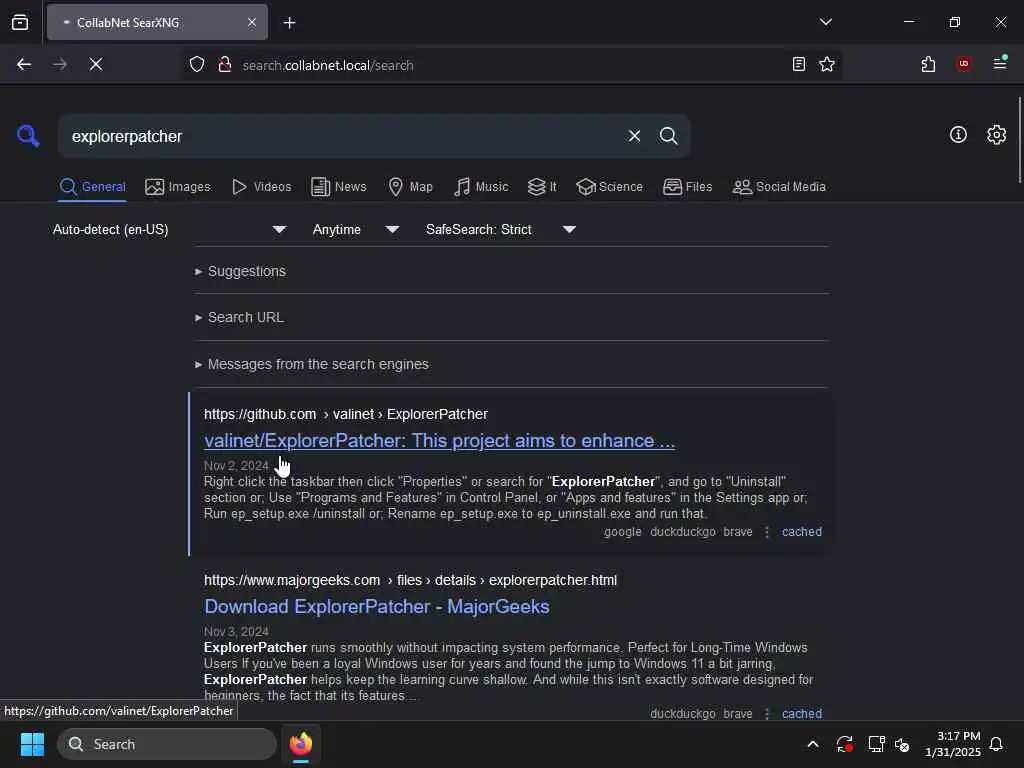Click the SearXNG magnifier logo
Viewport: 1024px width, 768px height.
click(28, 136)
